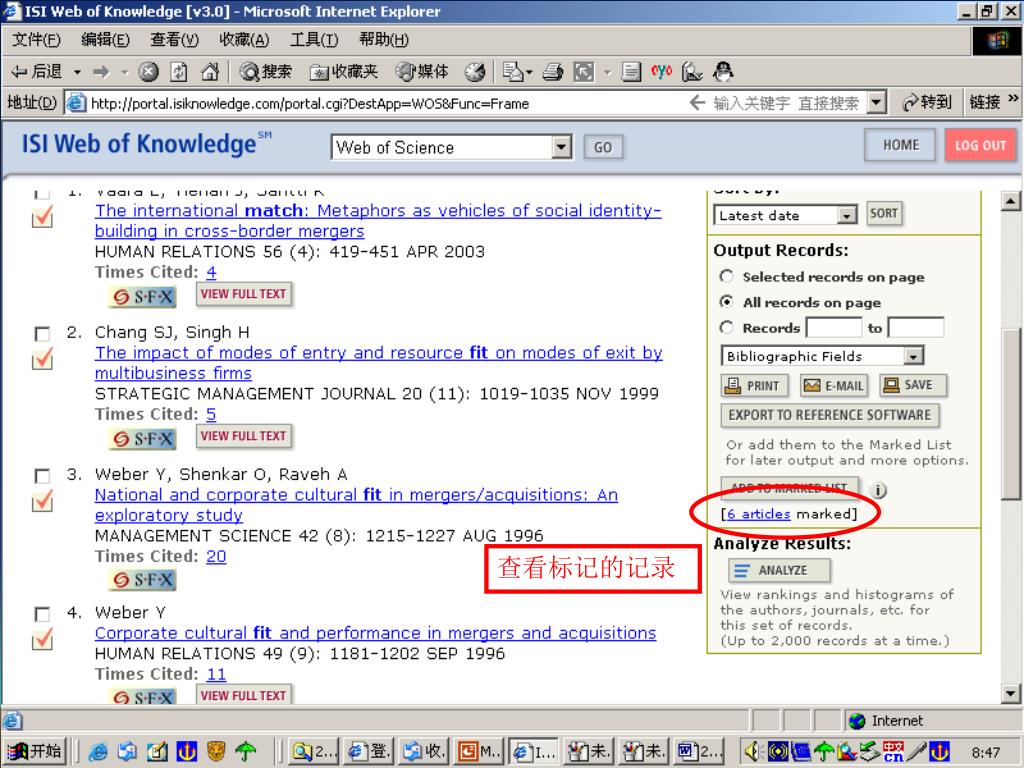Click the ANALYZE results button
1024x768 pixels.
(x=779, y=570)
